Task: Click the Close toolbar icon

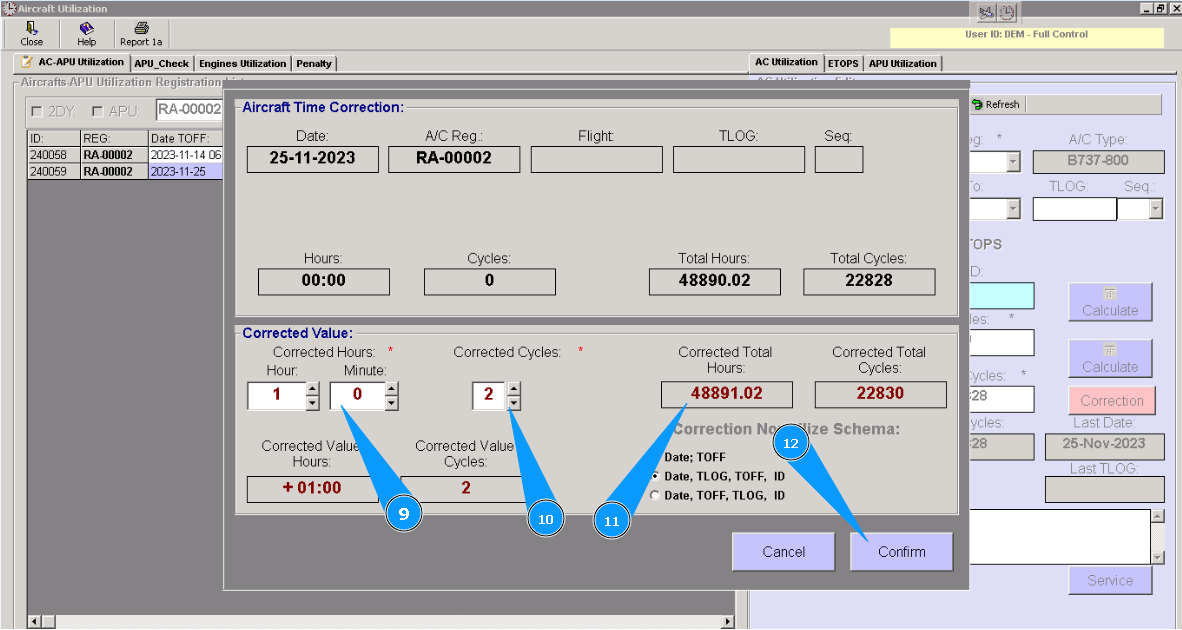Action: pos(31,34)
